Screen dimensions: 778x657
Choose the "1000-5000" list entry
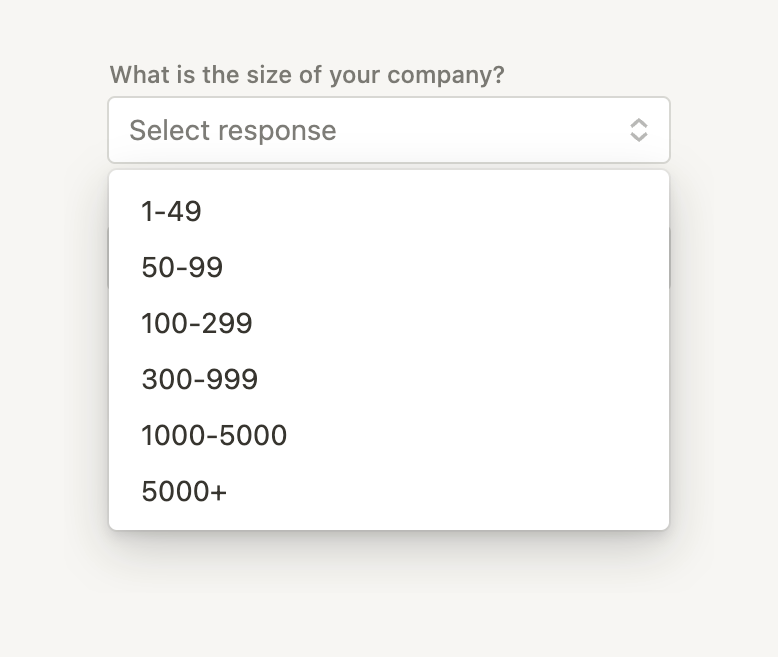[x=214, y=436]
